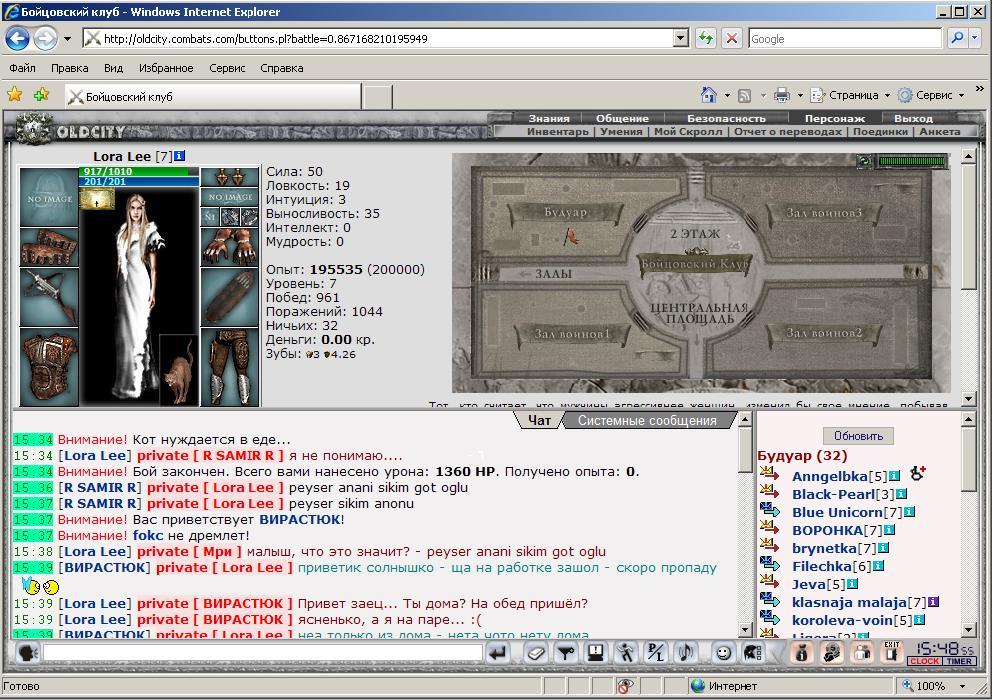Viewport: 992px width, 700px height.
Task: Click the Обновить button
Action: click(858, 435)
